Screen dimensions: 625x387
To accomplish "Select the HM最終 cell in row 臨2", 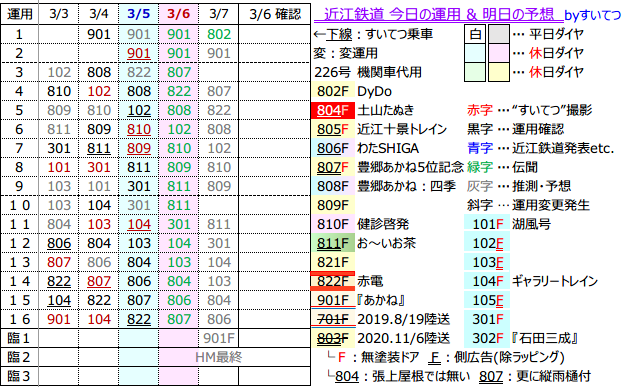I will 218,357.
